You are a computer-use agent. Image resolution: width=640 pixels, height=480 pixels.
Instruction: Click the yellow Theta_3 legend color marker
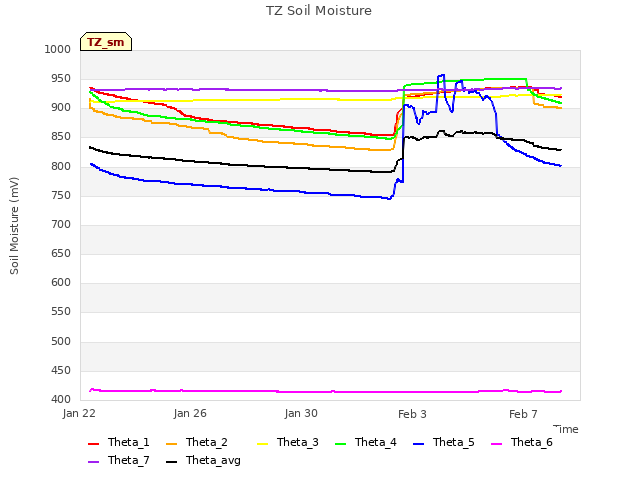click(x=262, y=444)
